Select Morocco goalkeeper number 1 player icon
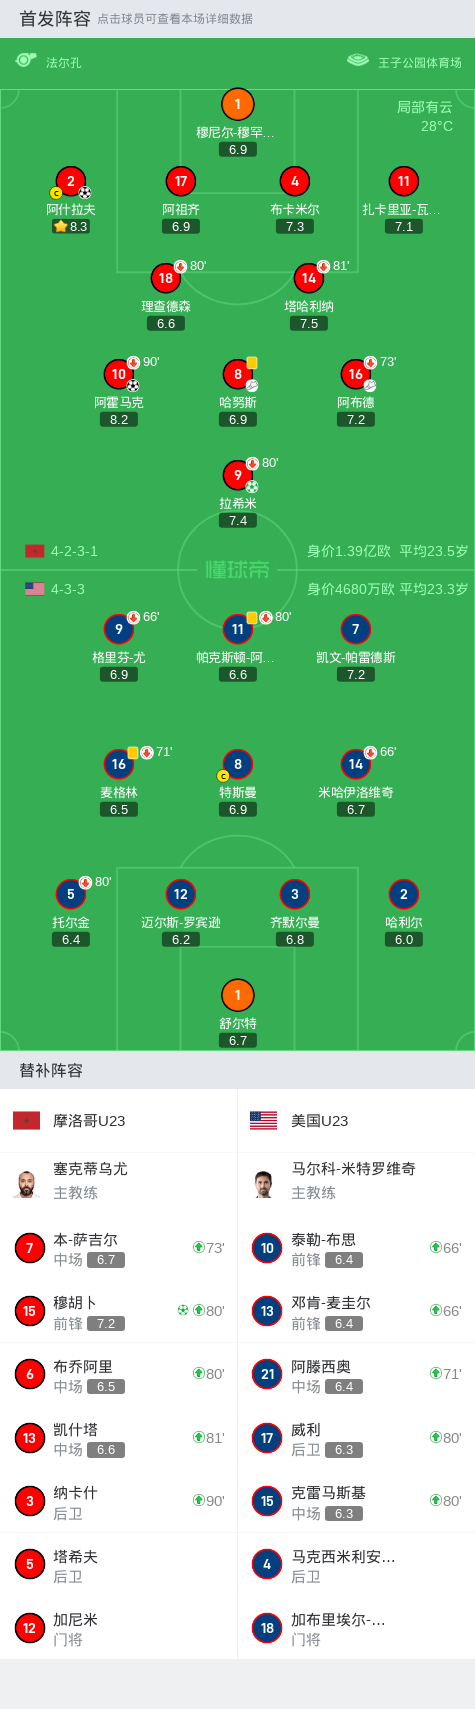475x1709 pixels. pos(237,104)
